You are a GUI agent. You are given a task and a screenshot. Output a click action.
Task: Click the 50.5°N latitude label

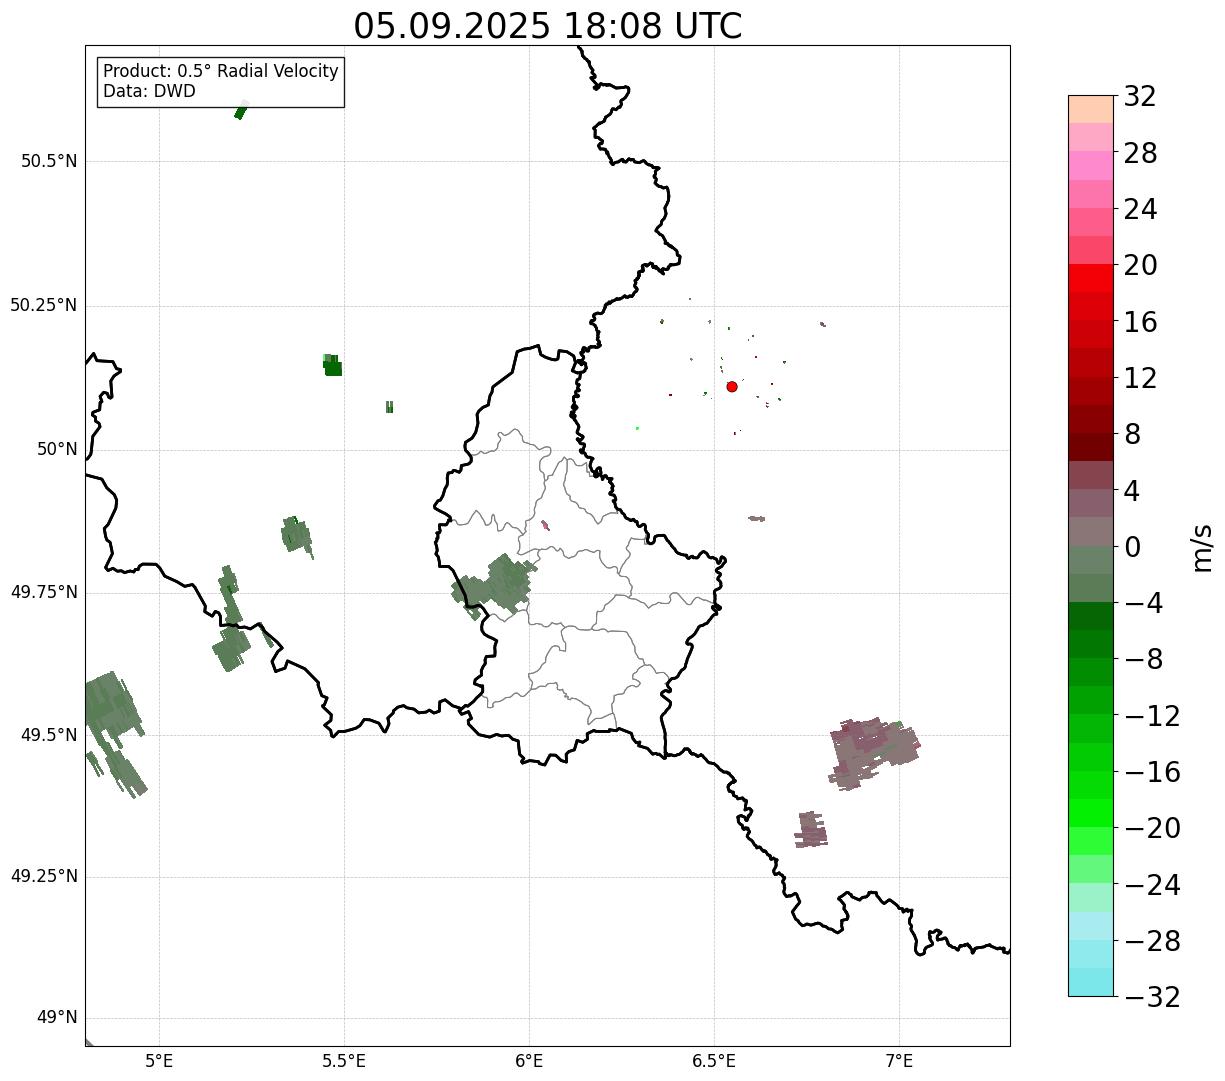(x=49, y=161)
